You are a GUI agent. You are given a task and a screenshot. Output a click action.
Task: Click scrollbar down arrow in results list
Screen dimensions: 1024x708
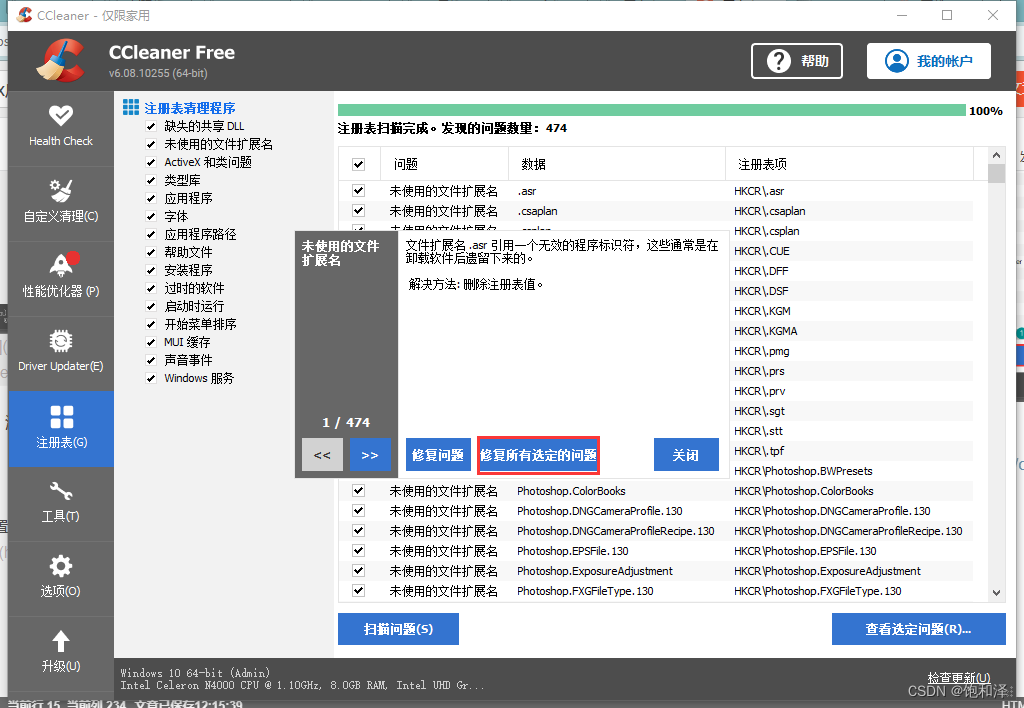(x=996, y=593)
